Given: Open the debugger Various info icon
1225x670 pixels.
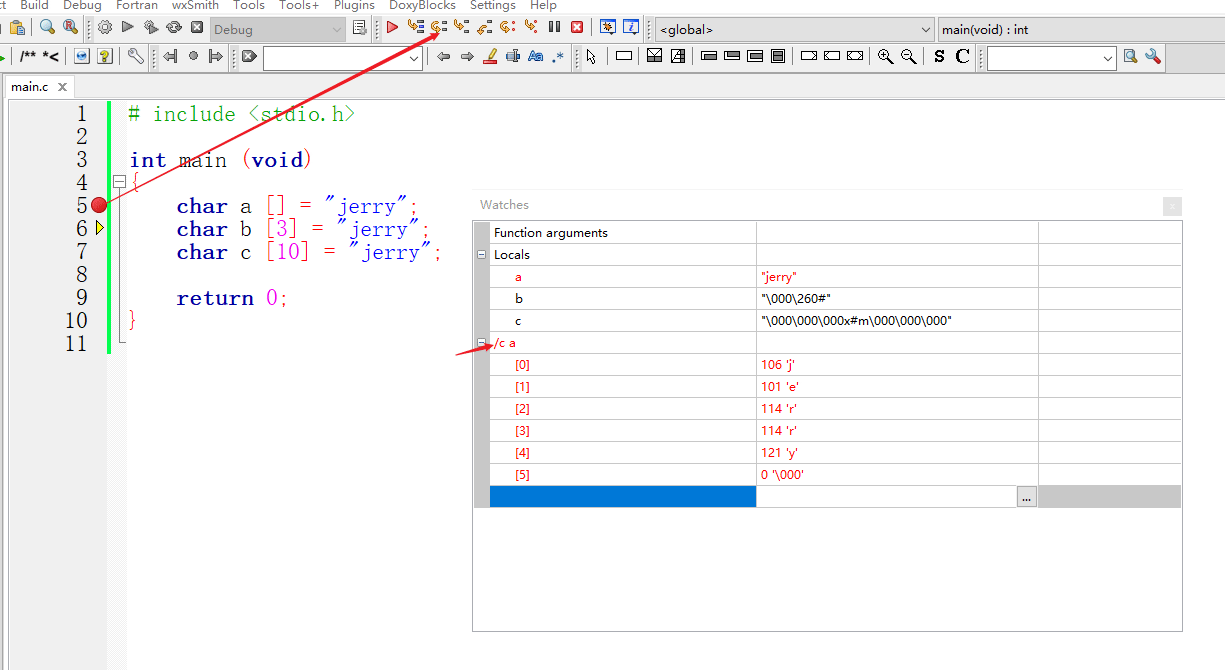Looking at the screenshot, I should coord(631,28).
